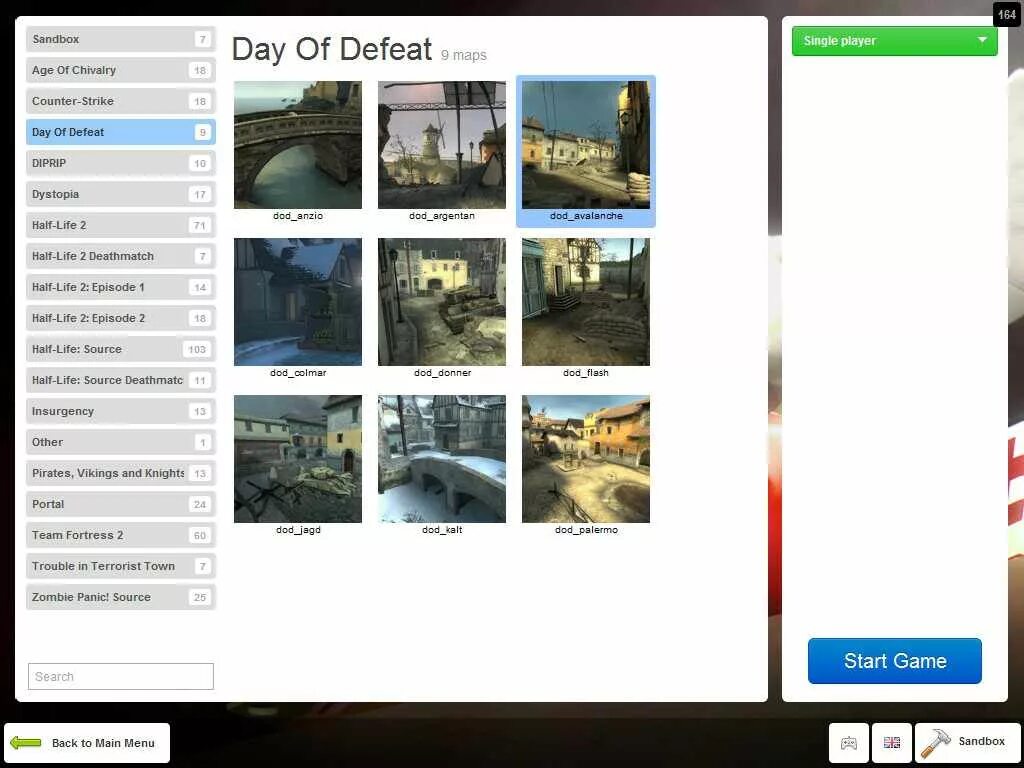The width and height of the screenshot is (1024, 768).
Task: Select the dod_palermo map thumbnail
Action: point(586,458)
